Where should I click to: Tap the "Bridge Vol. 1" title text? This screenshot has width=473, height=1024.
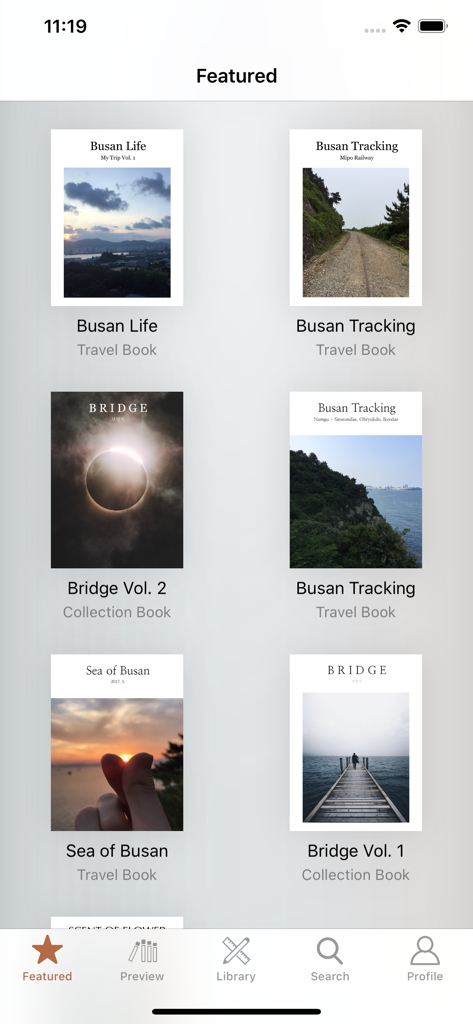click(x=355, y=851)
